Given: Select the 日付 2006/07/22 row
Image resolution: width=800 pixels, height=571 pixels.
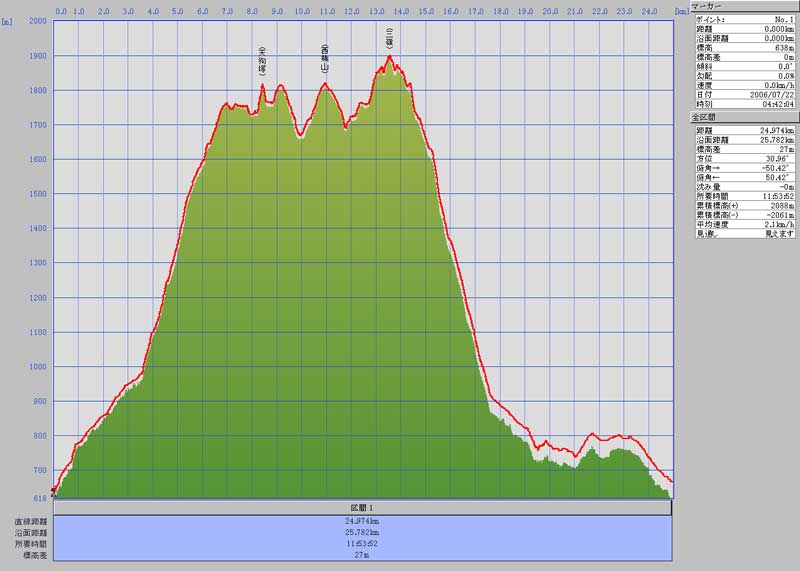Looking at the screenshot, I should (743, 94).
